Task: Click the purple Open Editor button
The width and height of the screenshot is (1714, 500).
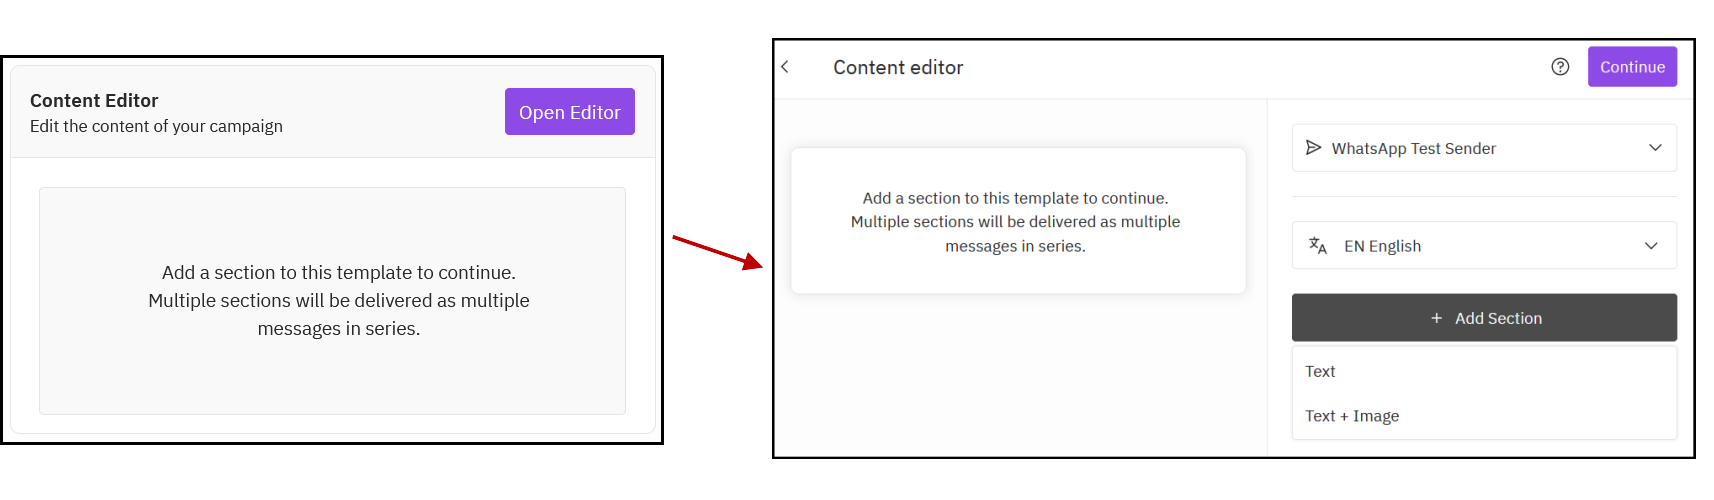Action: click(570, 112)
